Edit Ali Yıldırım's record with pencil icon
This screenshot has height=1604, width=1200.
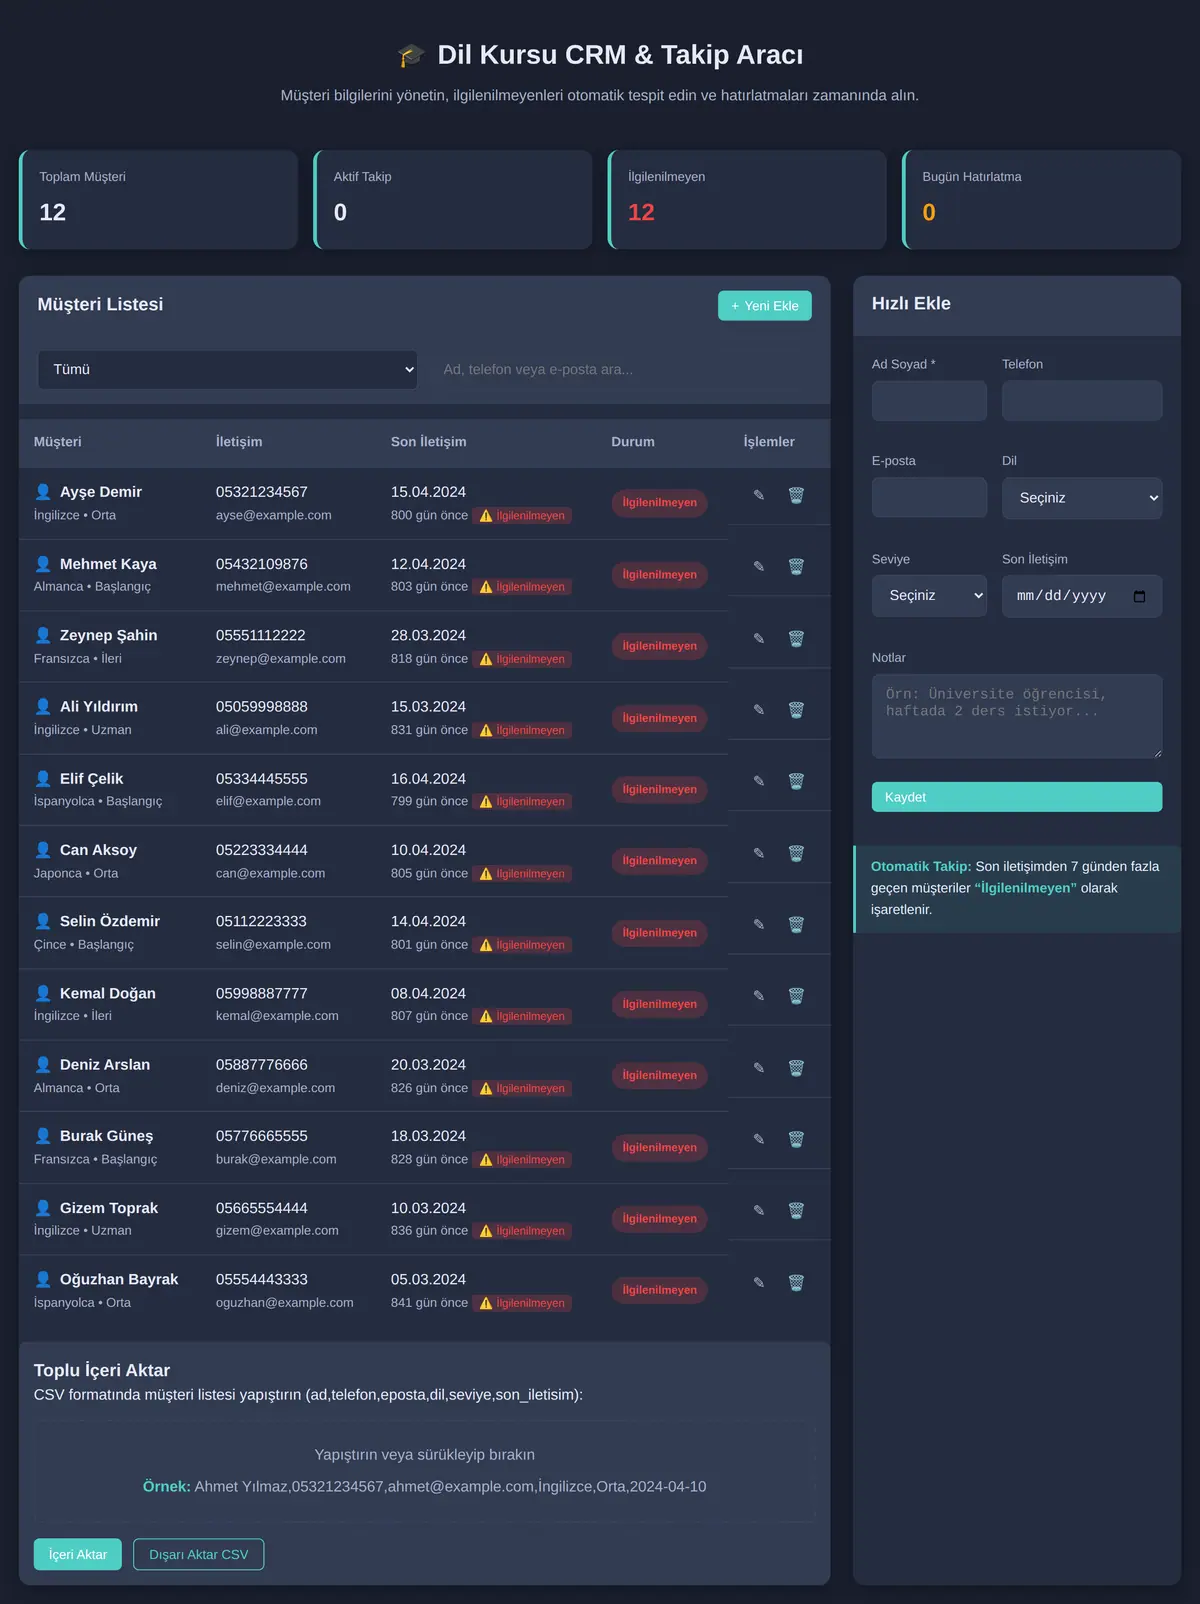759,710
